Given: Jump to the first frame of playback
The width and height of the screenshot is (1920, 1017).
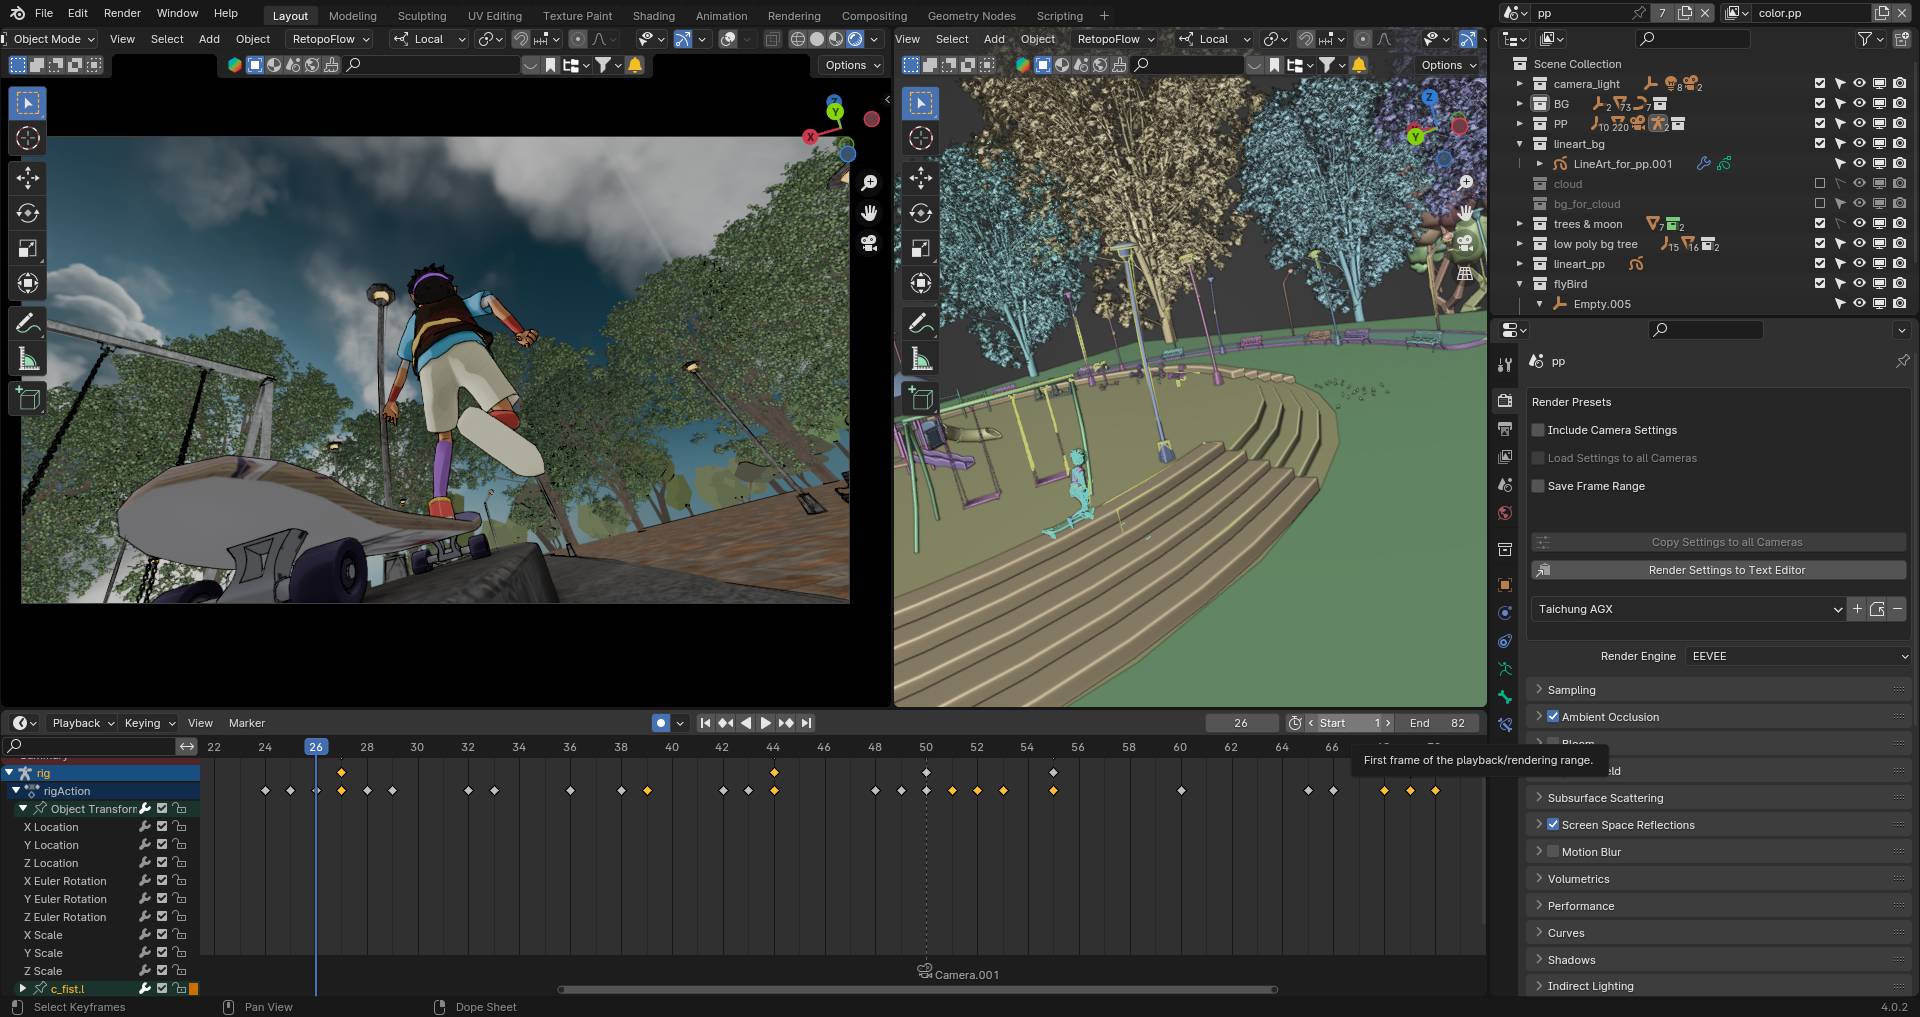Looking at the screenshot, I should [x=705, y=723].
